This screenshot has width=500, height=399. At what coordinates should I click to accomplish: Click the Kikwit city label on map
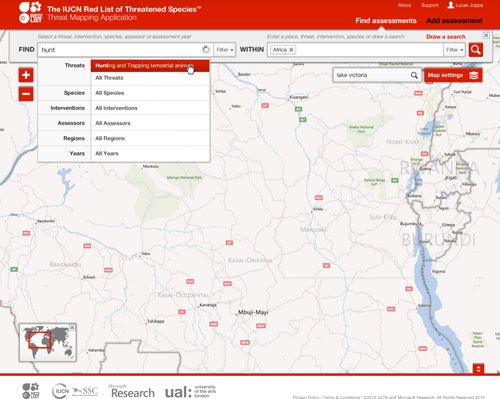(x=89, y=277)
